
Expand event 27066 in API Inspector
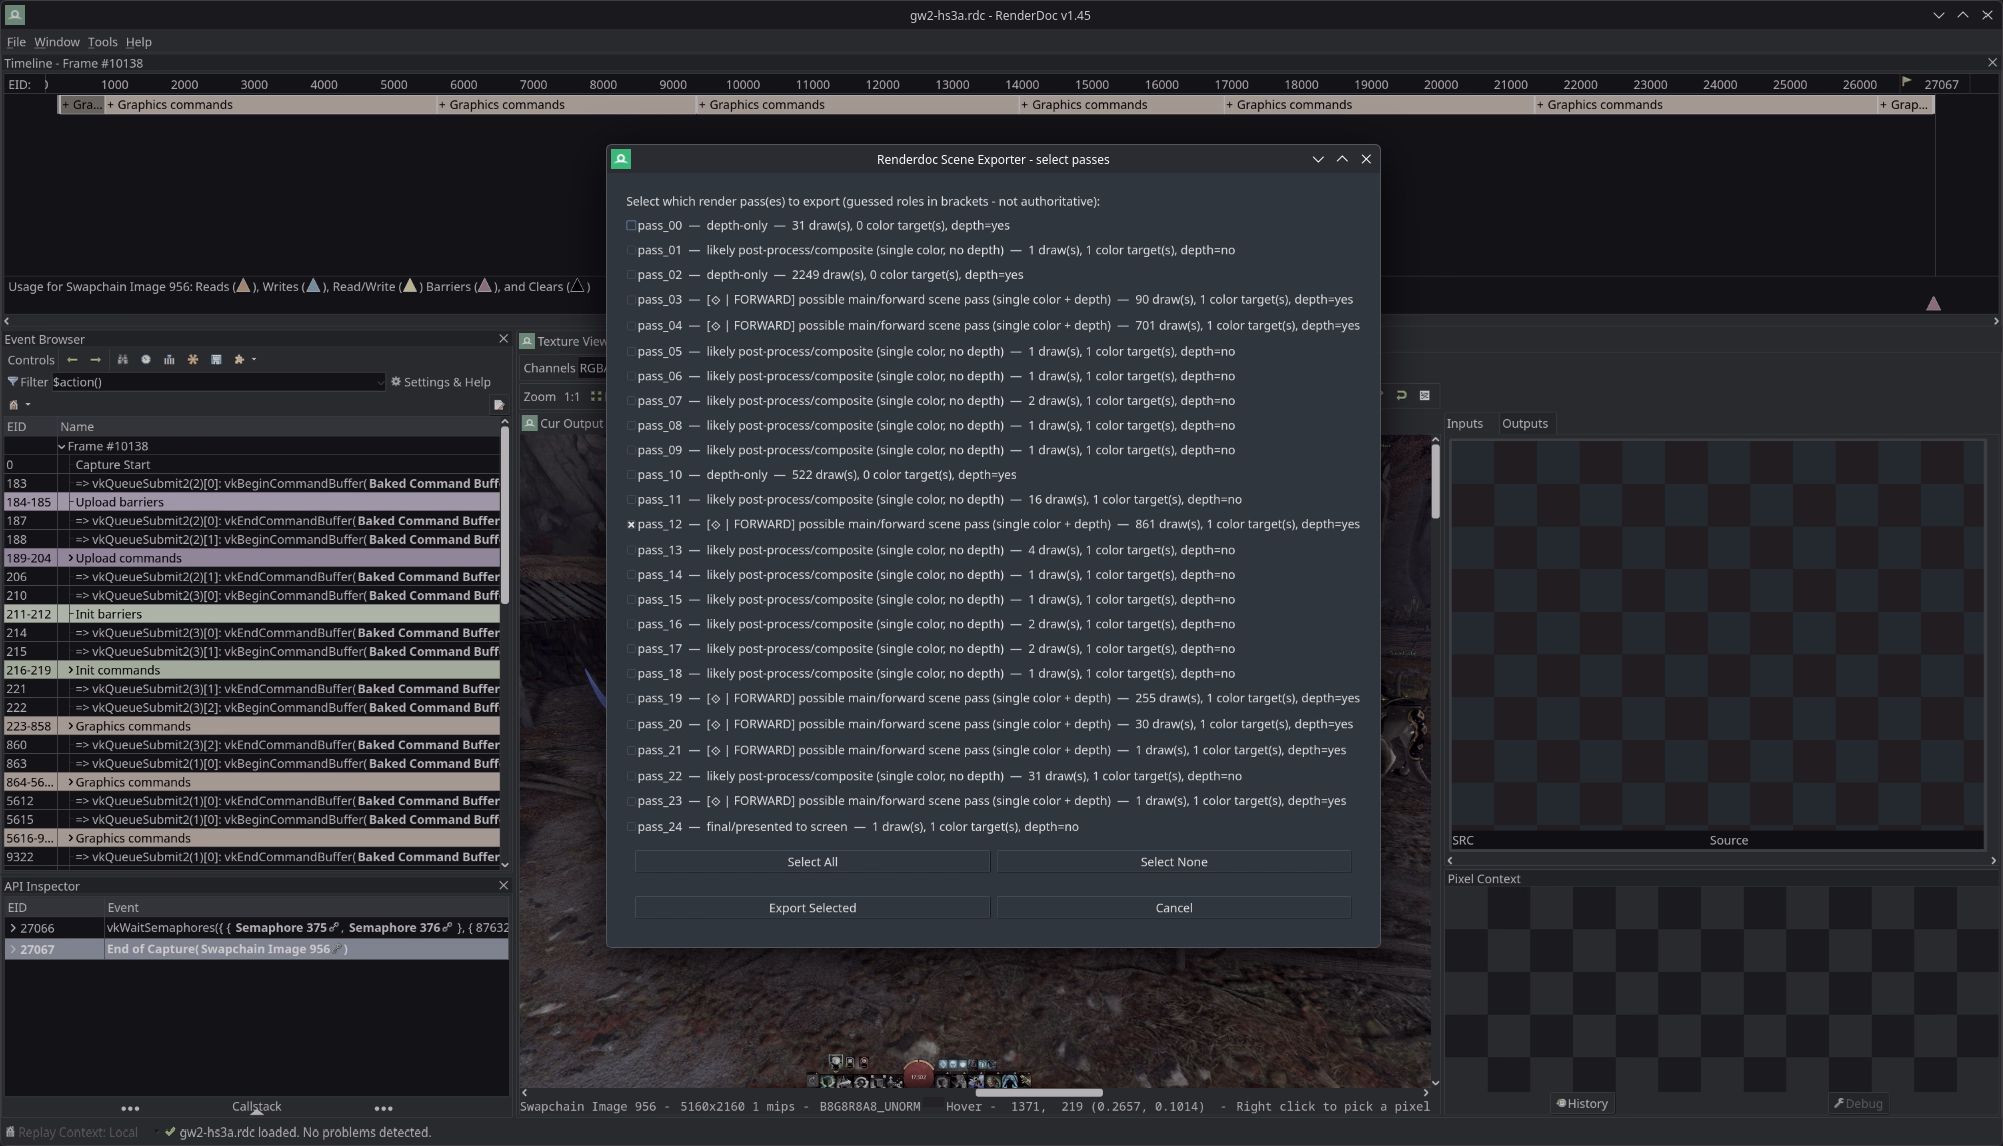(13, 928)
